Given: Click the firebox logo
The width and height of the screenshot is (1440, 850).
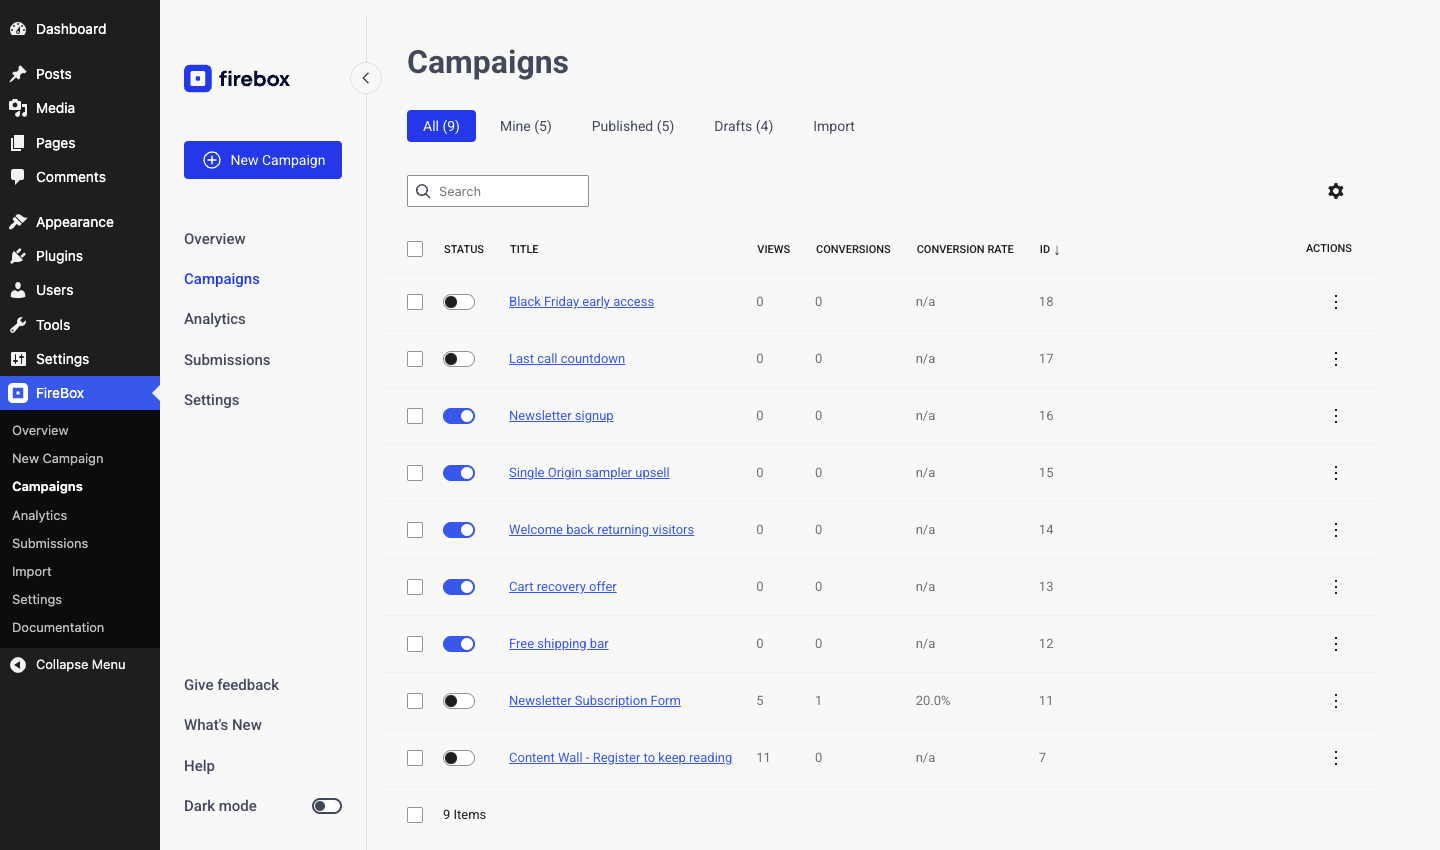Looking at the screenshot, I should [237, 78].
